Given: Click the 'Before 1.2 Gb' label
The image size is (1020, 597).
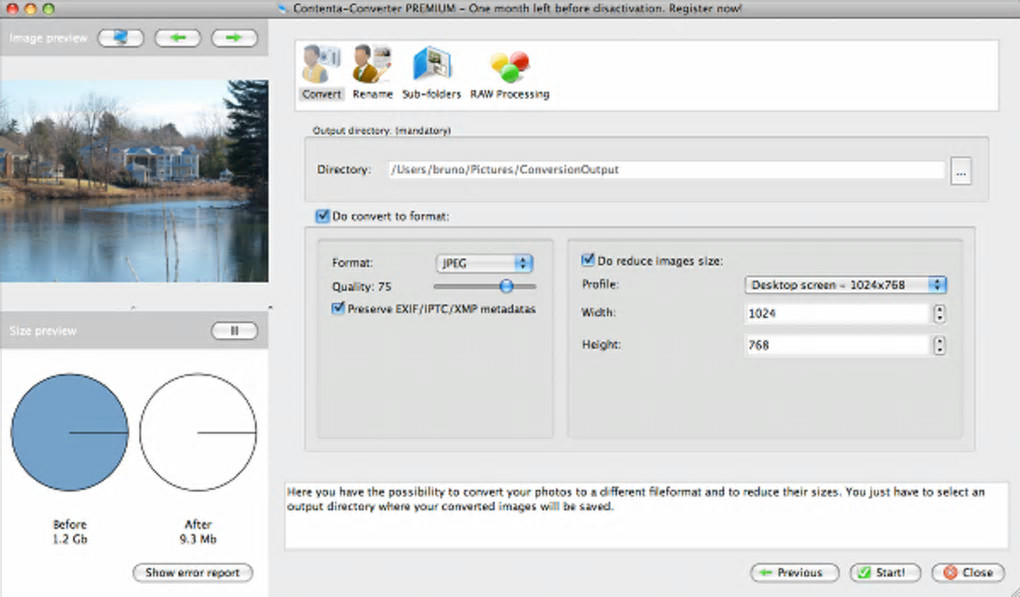Looking at the screenshot, I should pyautogui.click(x=70, y=531).
